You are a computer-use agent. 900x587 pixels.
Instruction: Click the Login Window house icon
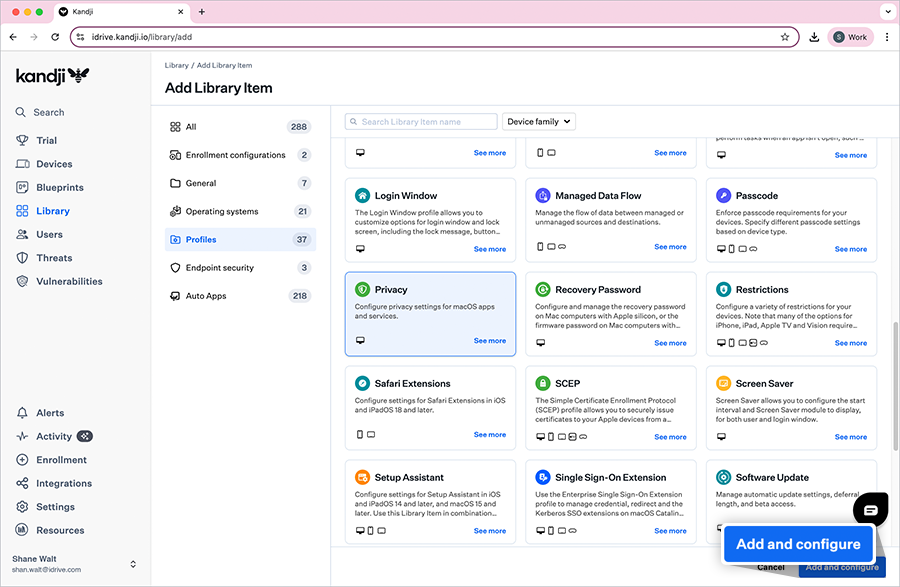[363, 196]
